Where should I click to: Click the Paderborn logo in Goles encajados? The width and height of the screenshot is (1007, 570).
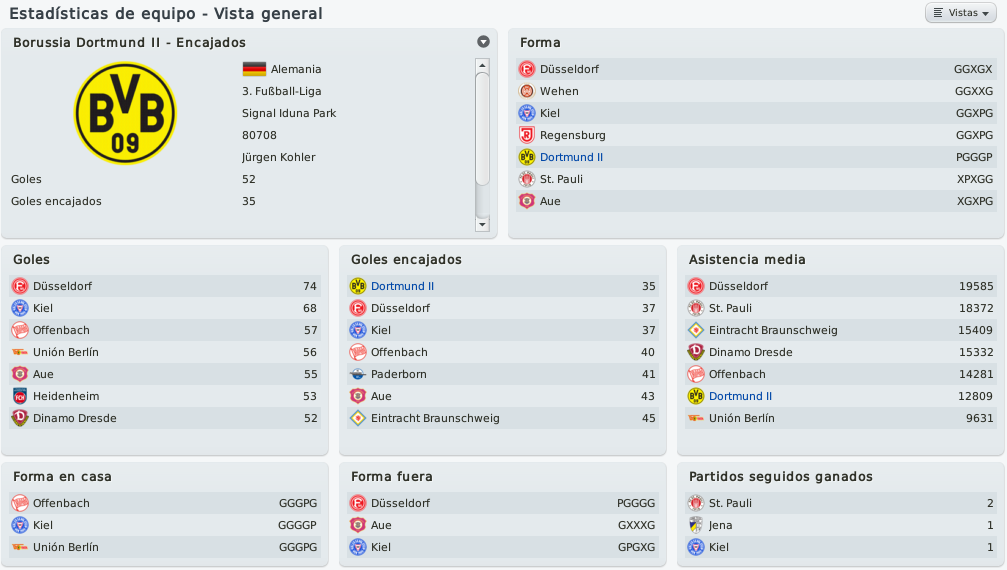pos(358,374)
